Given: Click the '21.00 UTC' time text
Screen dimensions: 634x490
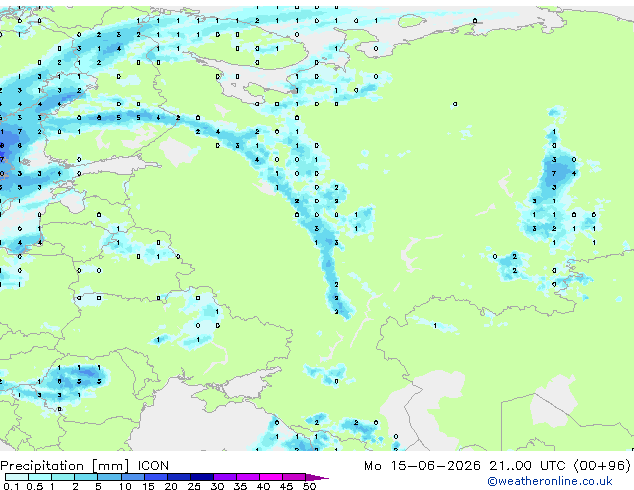Looking at the screenshot, I should (x=527, y=466).
